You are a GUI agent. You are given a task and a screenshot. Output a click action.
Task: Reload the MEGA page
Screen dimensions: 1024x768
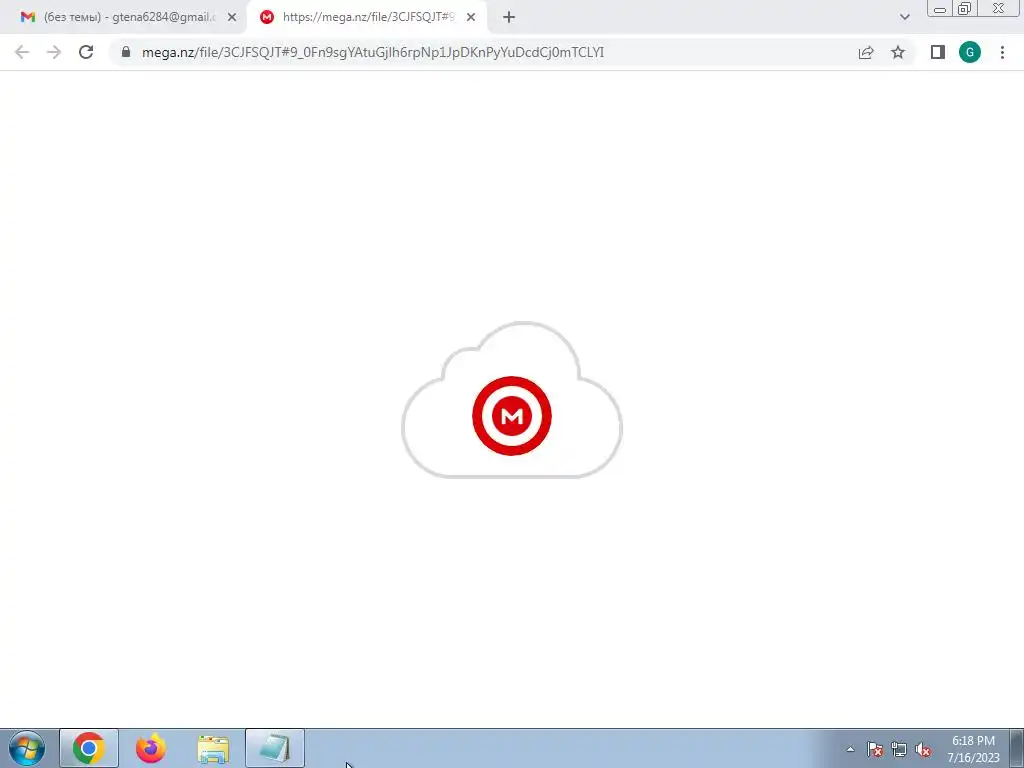86,52
